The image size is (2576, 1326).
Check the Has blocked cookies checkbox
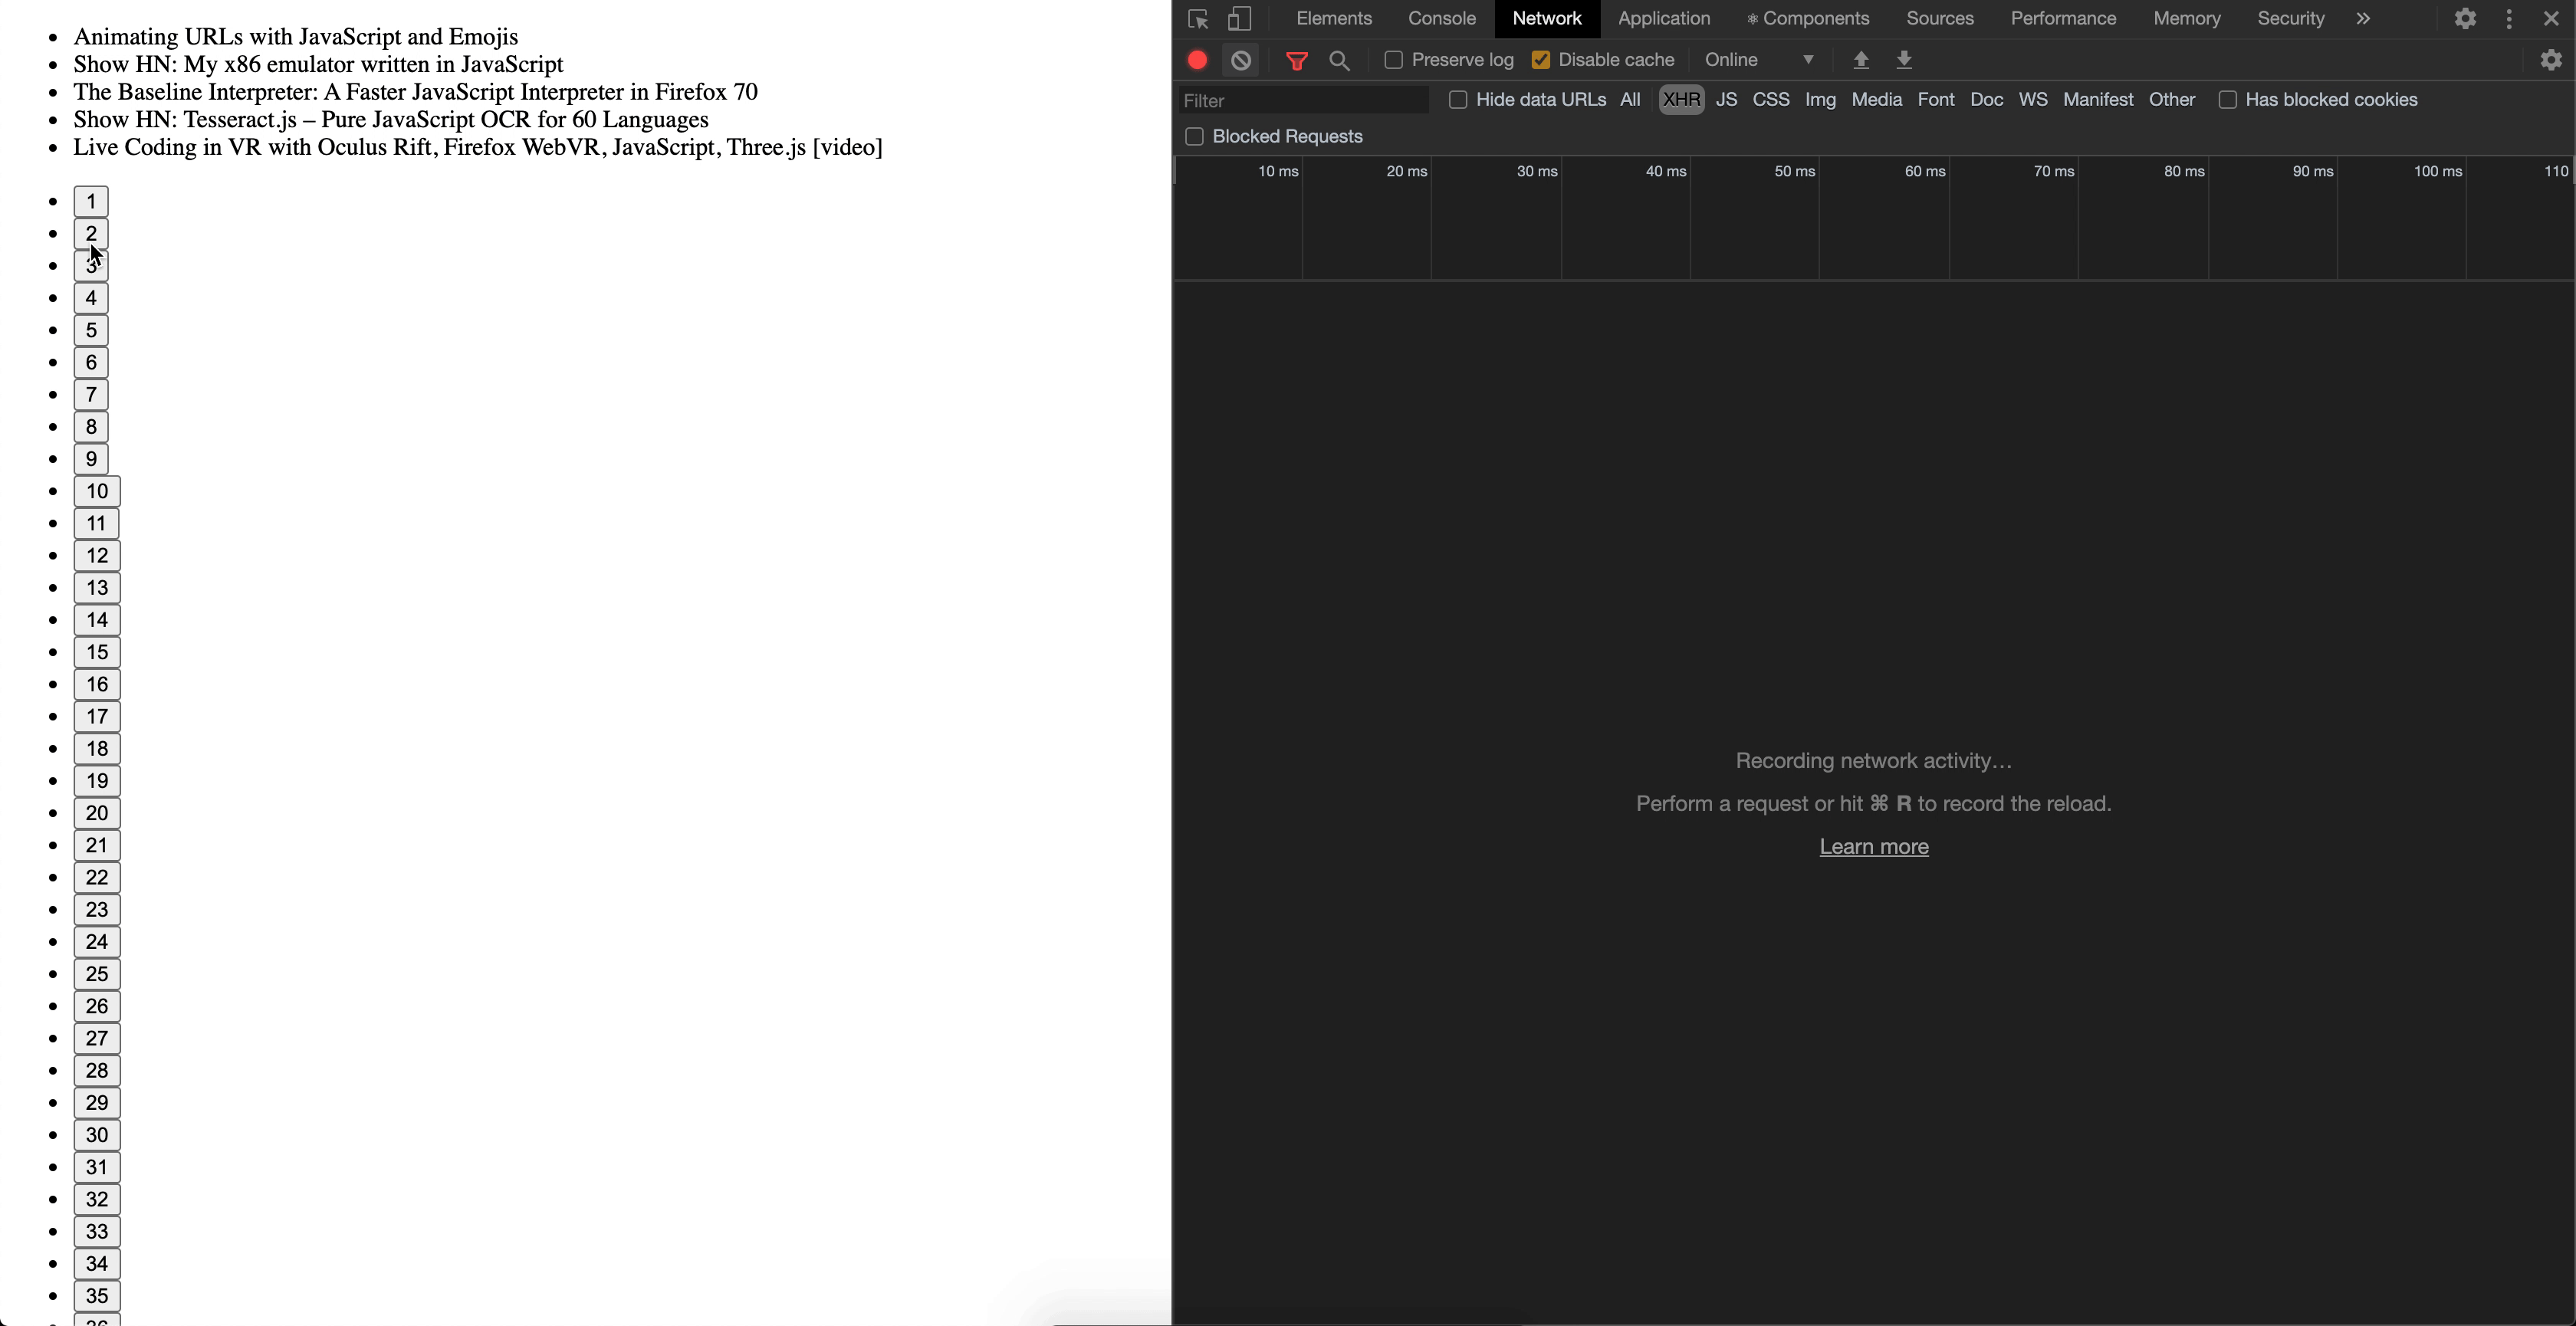pos(2228,99)
